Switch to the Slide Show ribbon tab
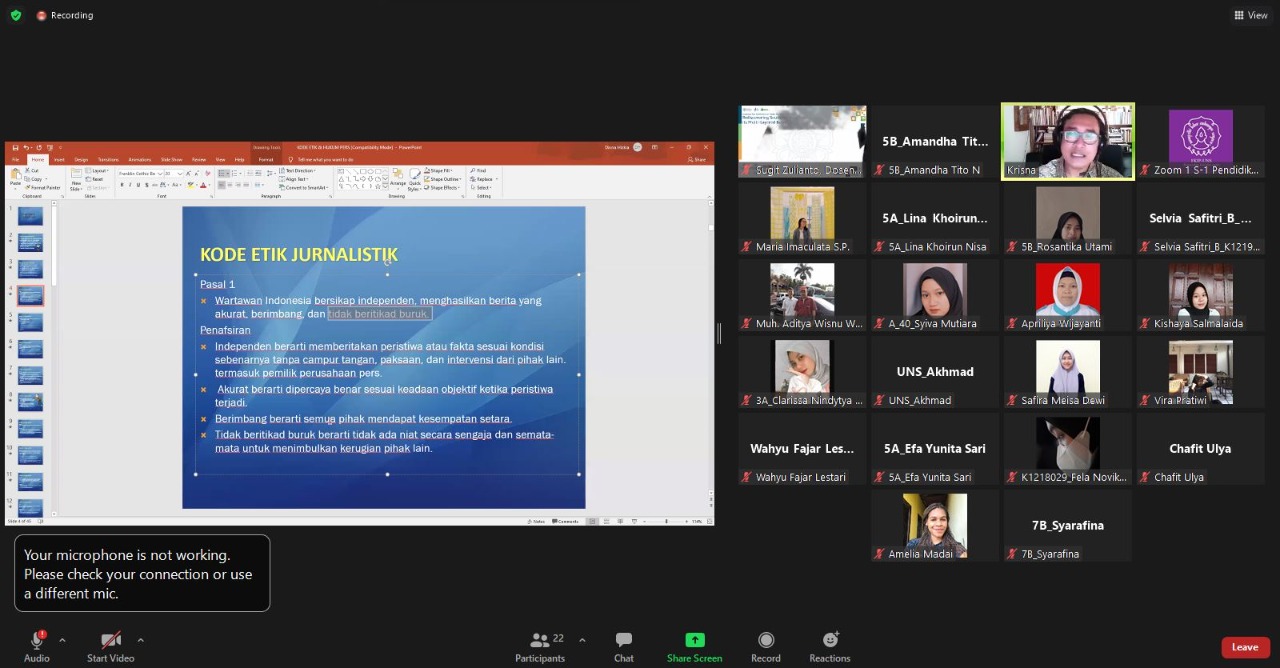Screen dimensions: 1280x668 171,160
